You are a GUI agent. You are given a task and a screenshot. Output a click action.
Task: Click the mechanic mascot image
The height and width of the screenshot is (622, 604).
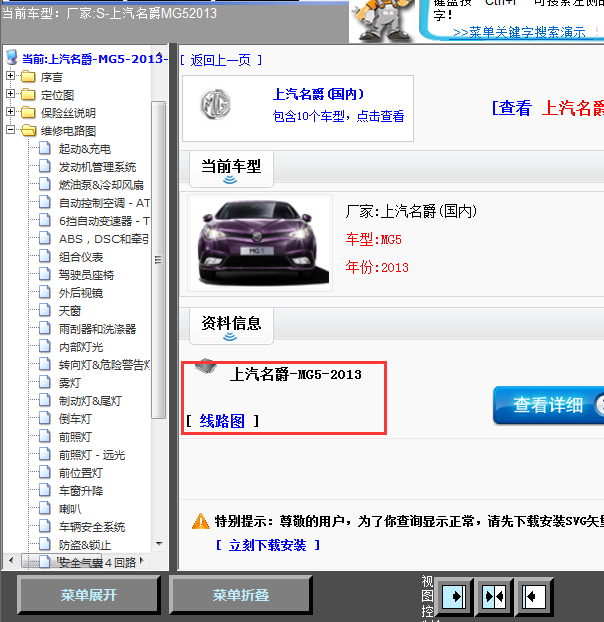[382, 21]
